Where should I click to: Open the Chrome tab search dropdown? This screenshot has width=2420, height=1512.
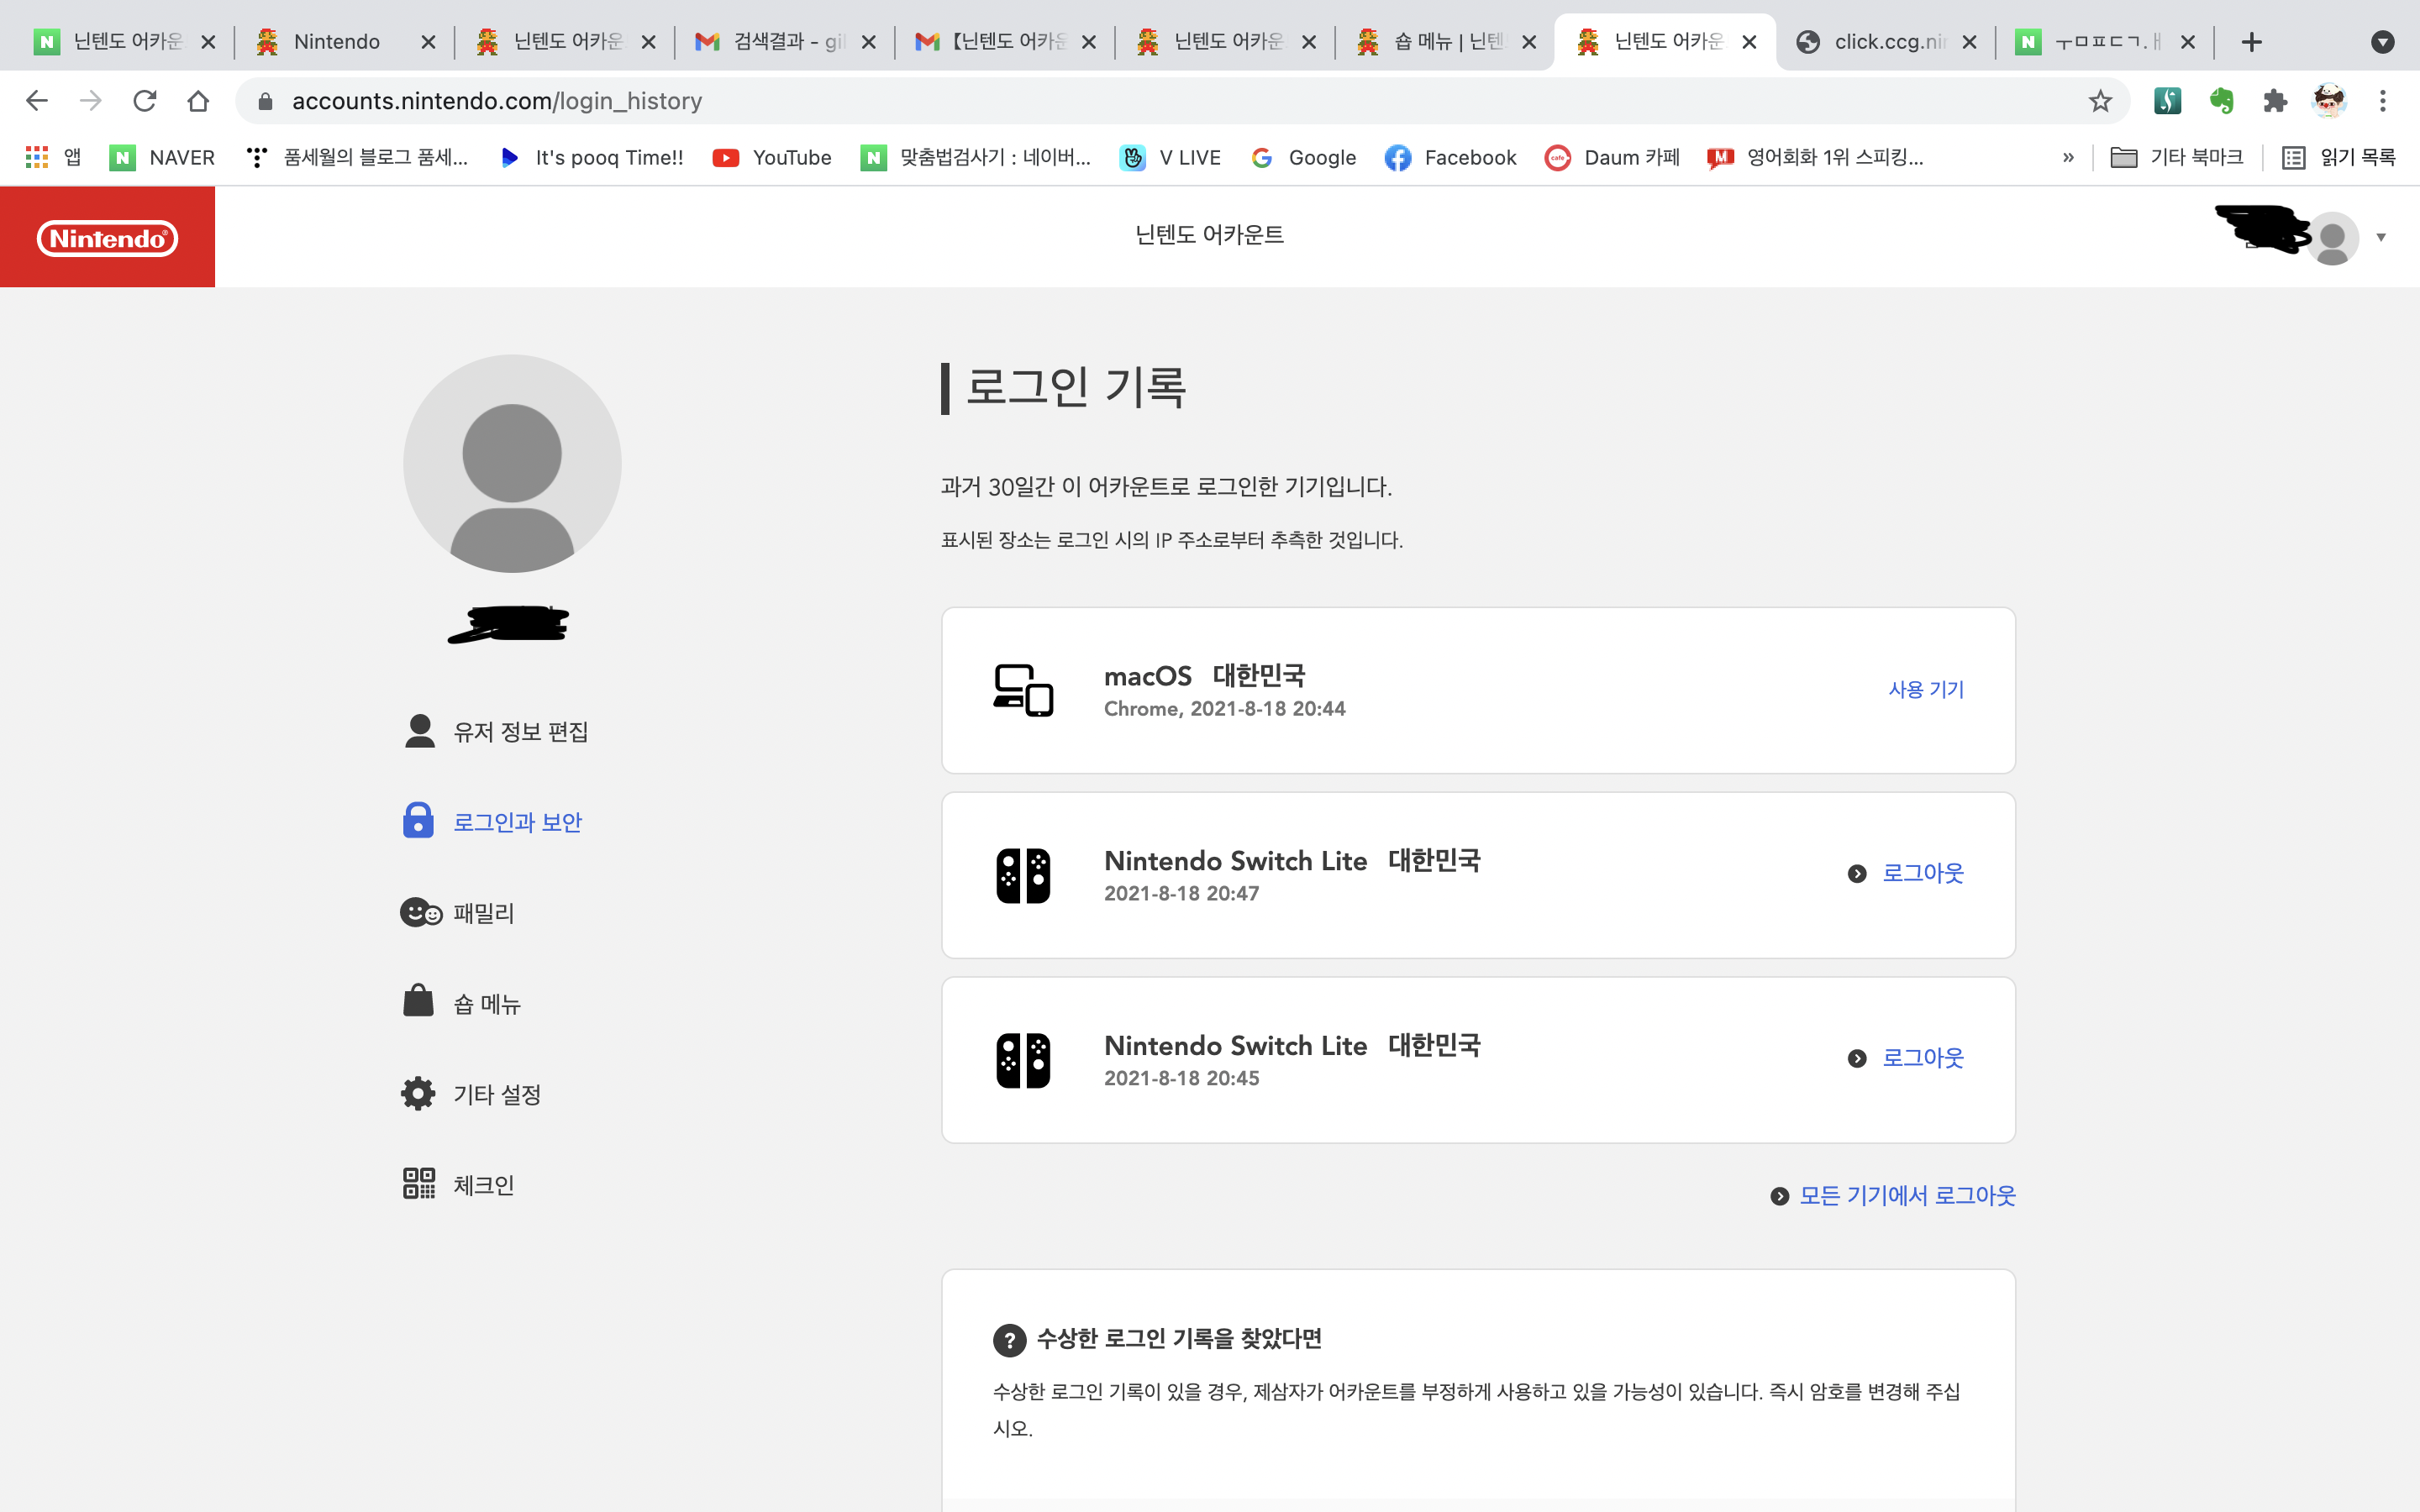pos(2382,42)
